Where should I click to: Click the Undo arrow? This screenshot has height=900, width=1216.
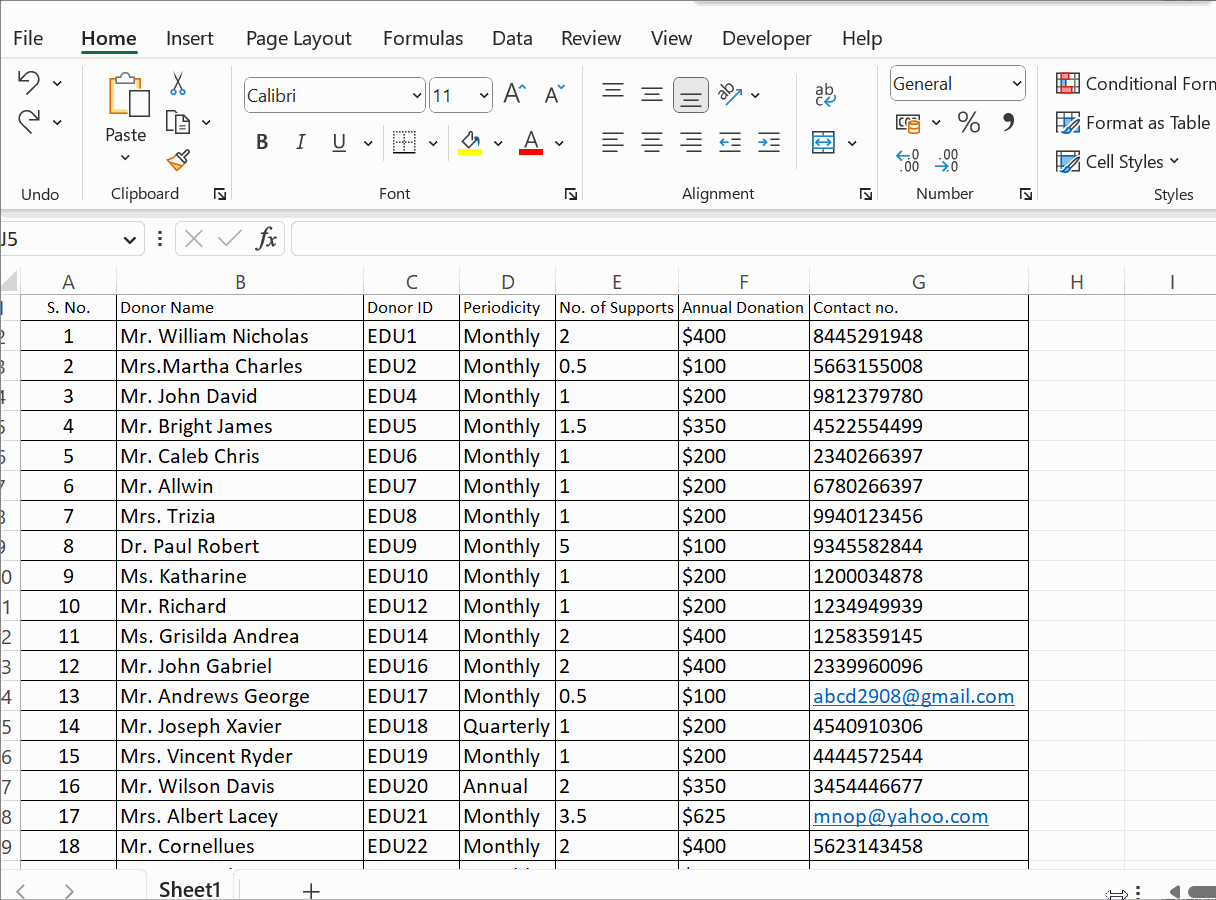tap(28, 80)
